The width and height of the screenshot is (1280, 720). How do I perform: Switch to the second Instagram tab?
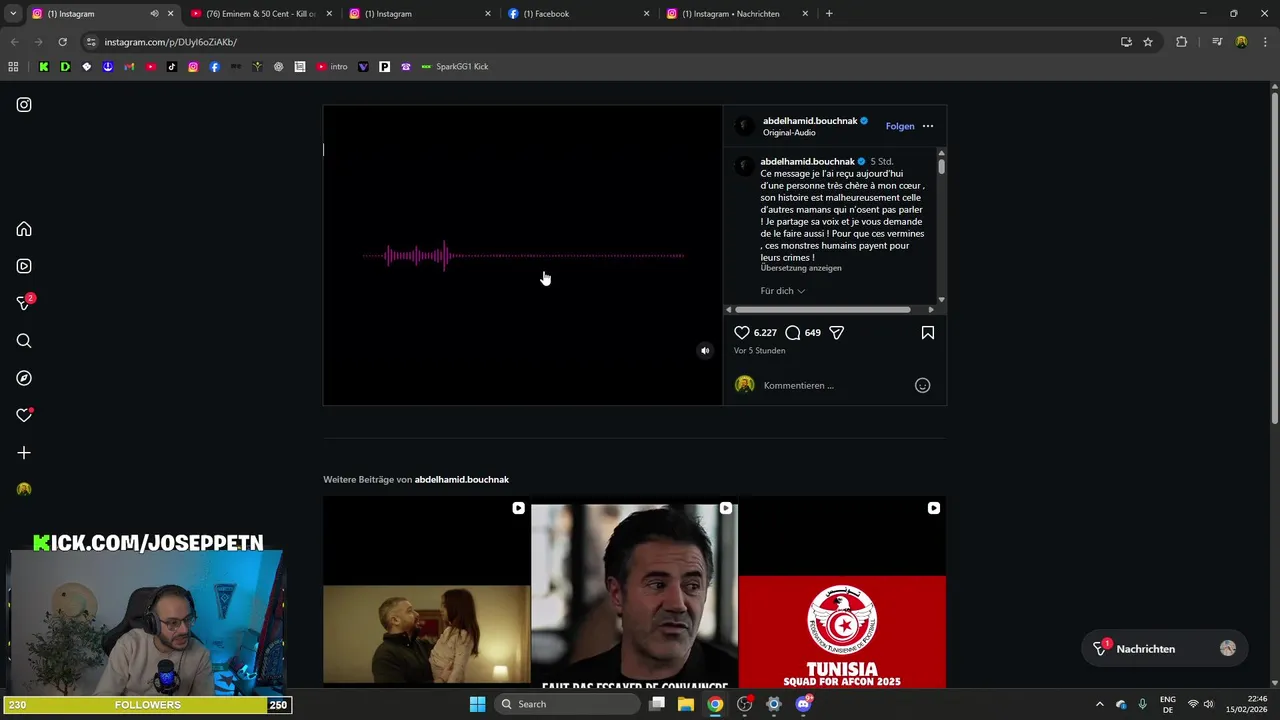click(x=420, y=14)
